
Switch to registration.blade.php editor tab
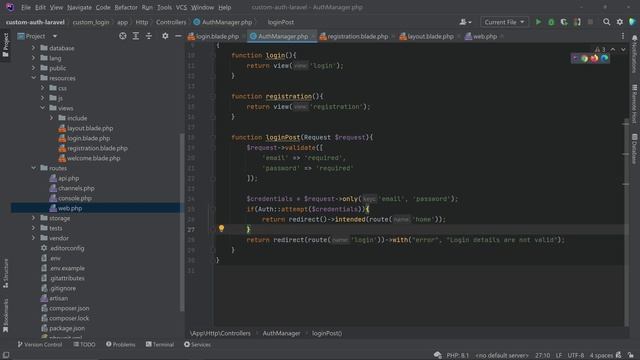pos(356,36)
